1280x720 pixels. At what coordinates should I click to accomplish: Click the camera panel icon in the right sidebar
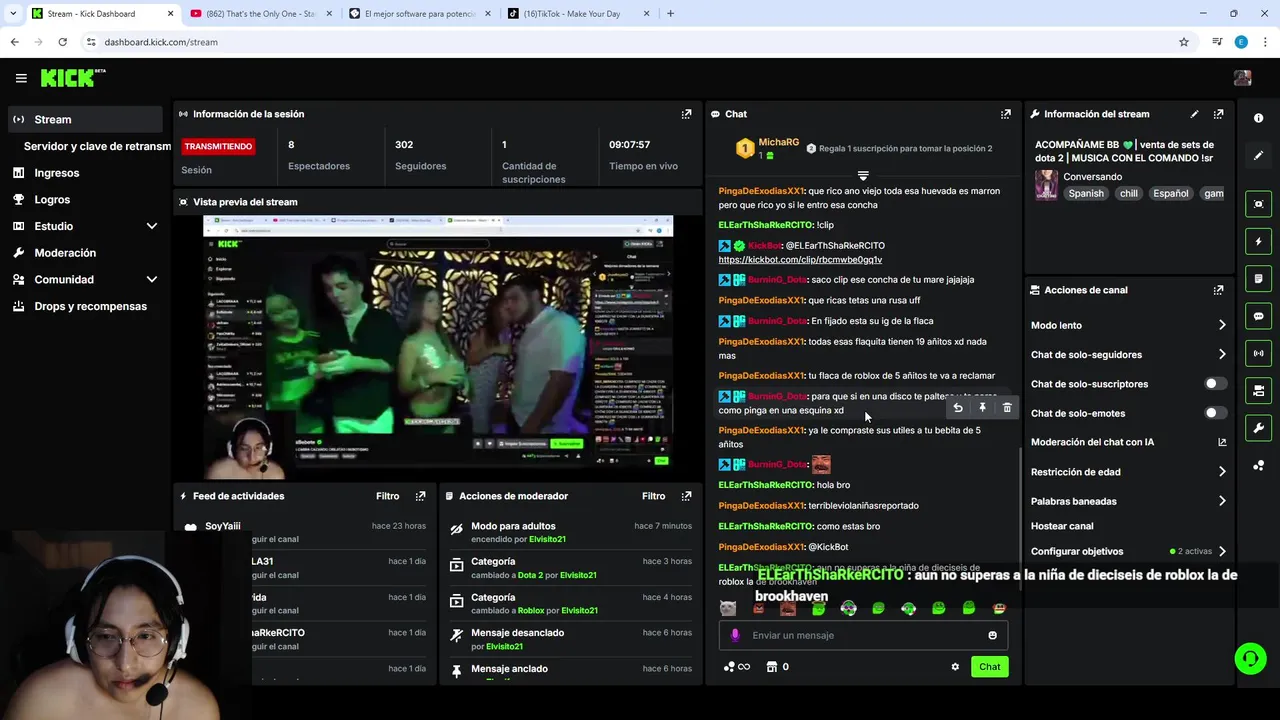(1258, 390)
